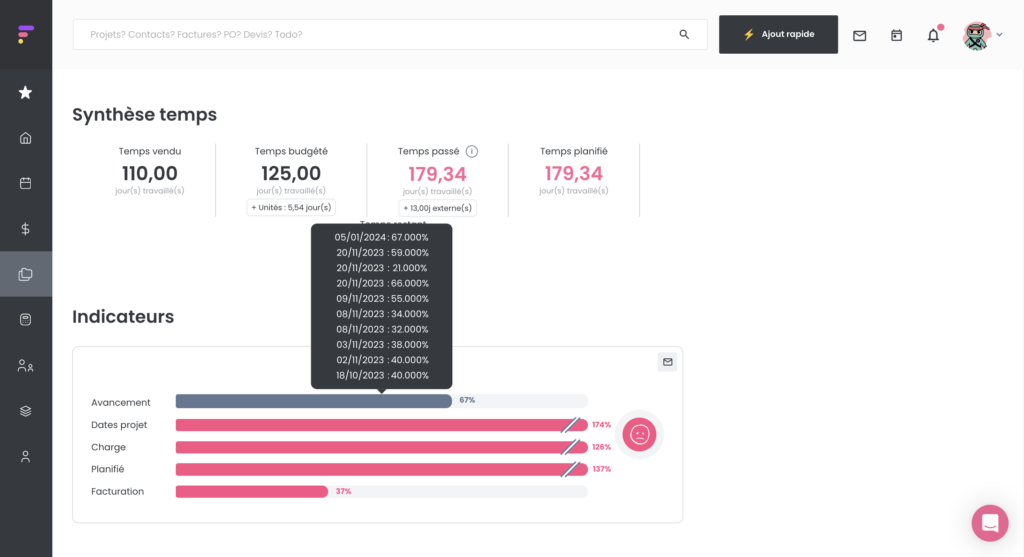Click the + Unités : 5,54 jour(s) badge
Screen dimensions: 1024x557
click(291, 208)
